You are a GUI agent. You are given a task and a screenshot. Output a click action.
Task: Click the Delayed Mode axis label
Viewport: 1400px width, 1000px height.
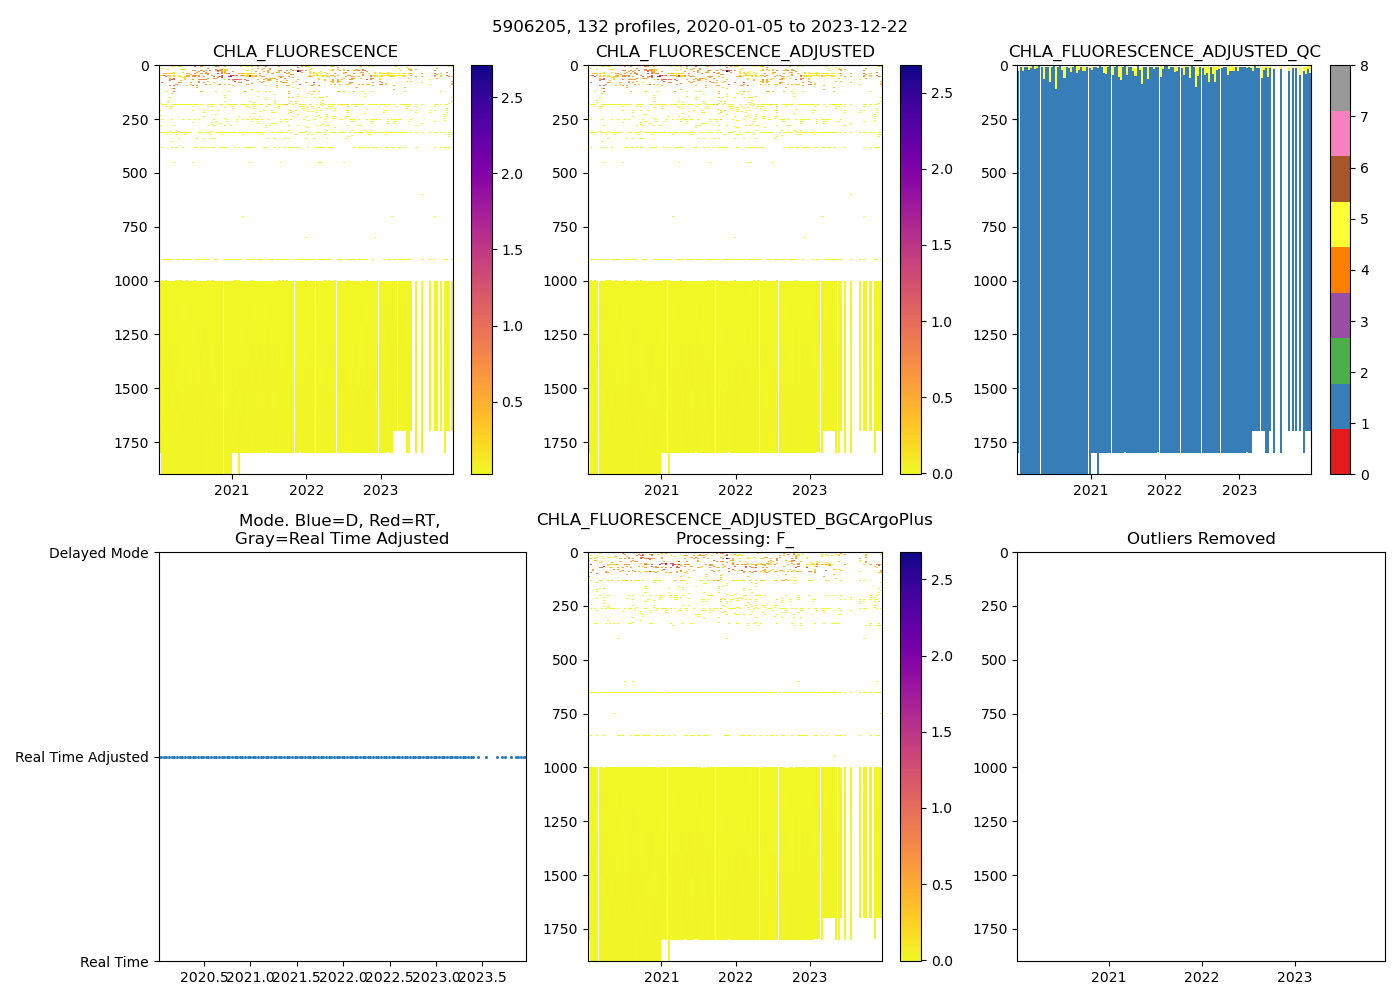tap(98, 553)
